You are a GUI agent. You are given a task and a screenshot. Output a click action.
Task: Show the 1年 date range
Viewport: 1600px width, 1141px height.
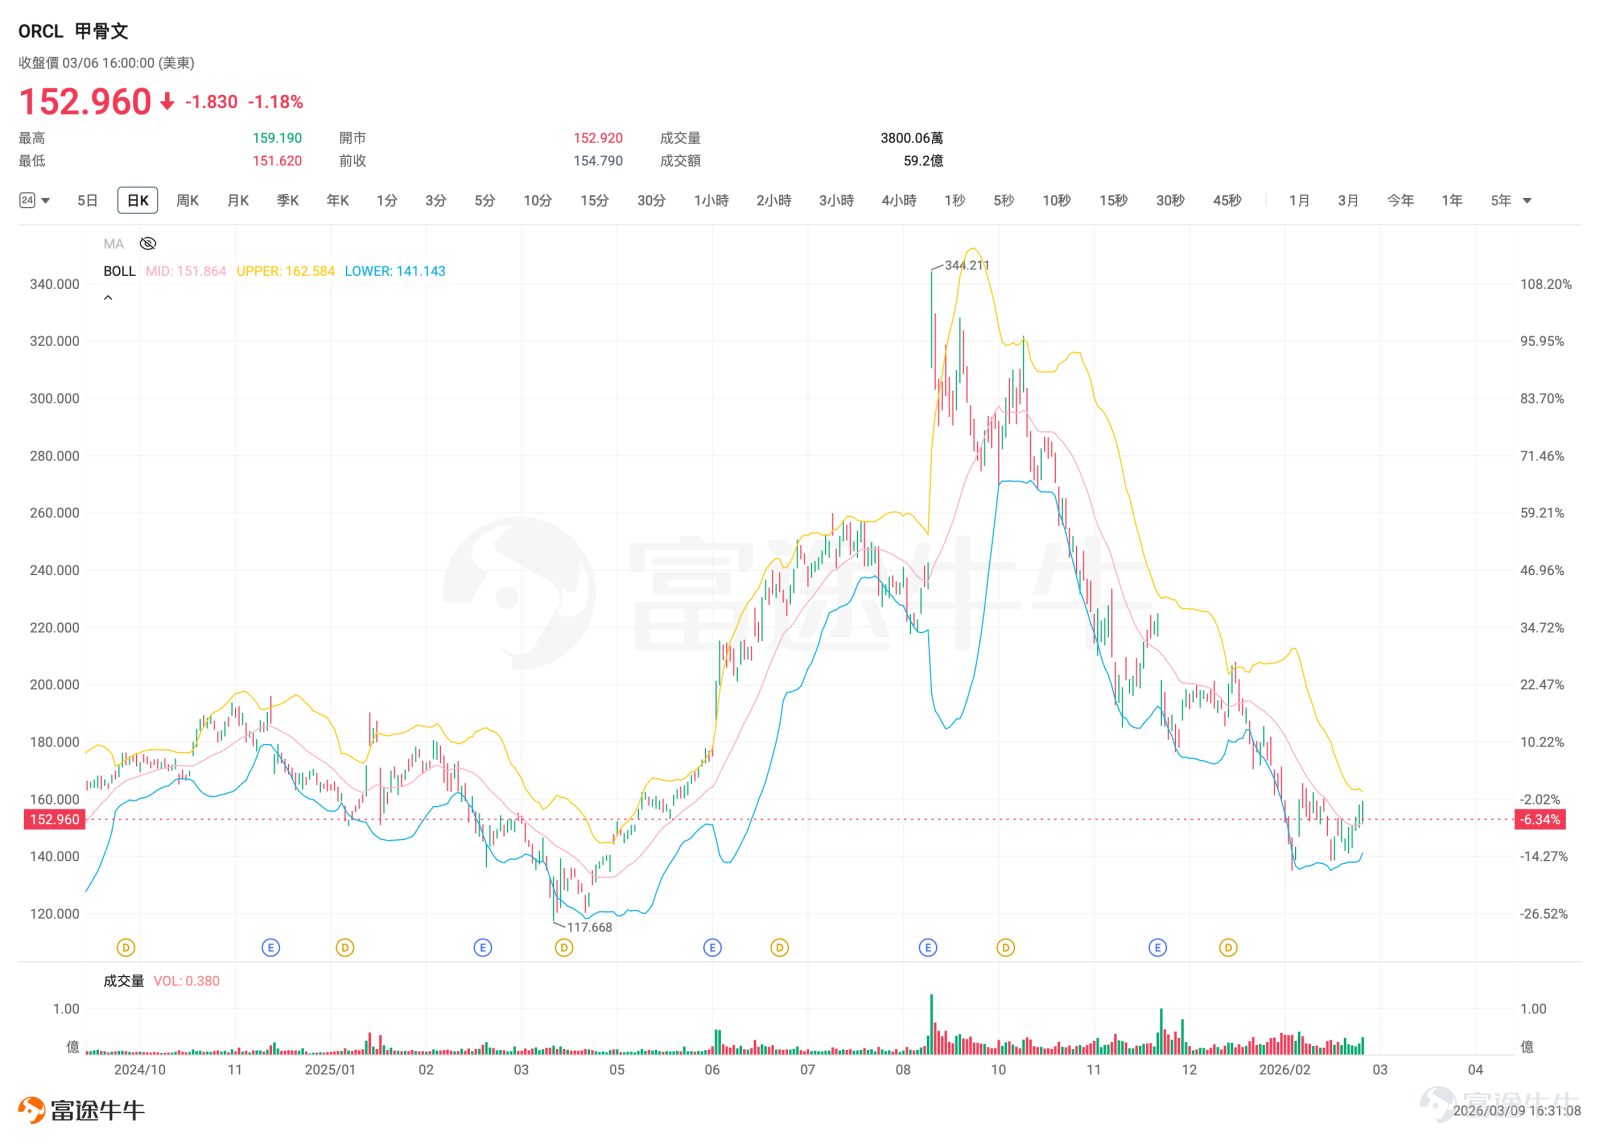point(1452,201)
